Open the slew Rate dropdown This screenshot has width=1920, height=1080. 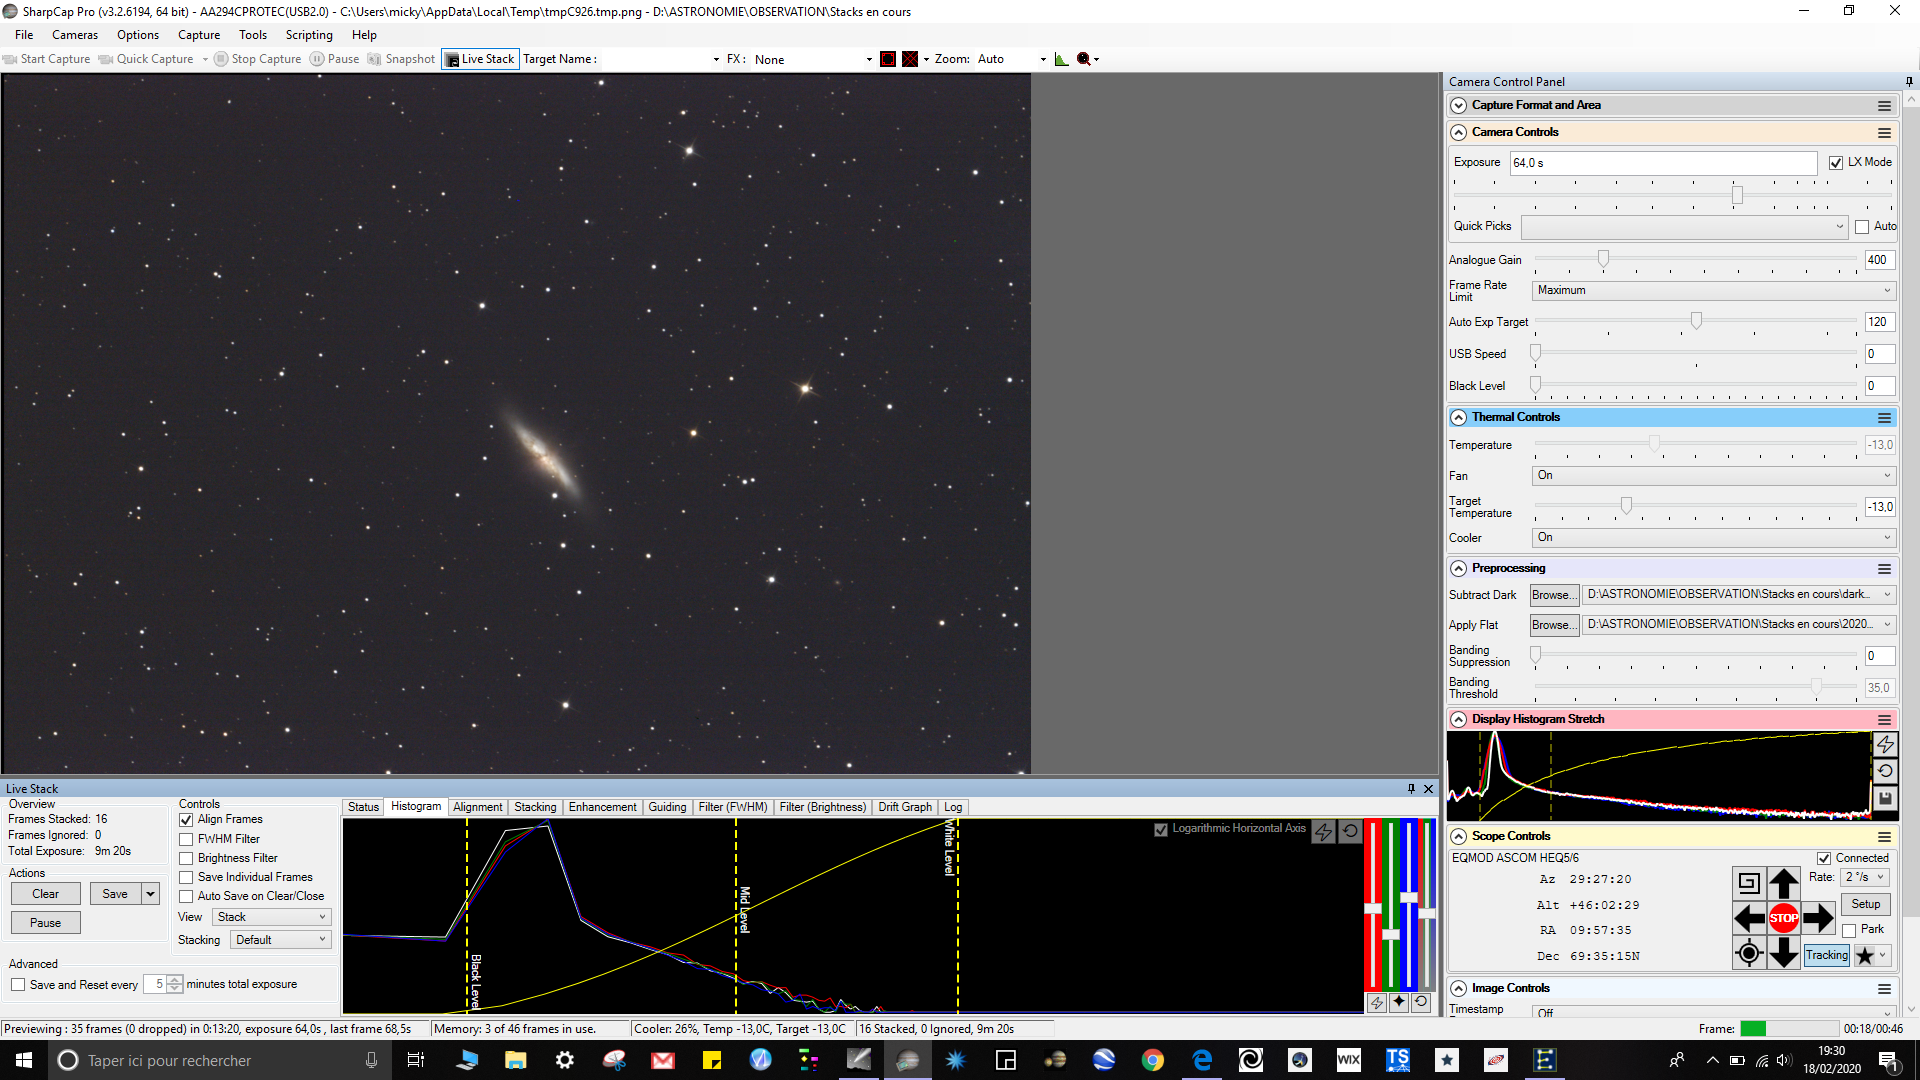click(x=1865, y=877)
